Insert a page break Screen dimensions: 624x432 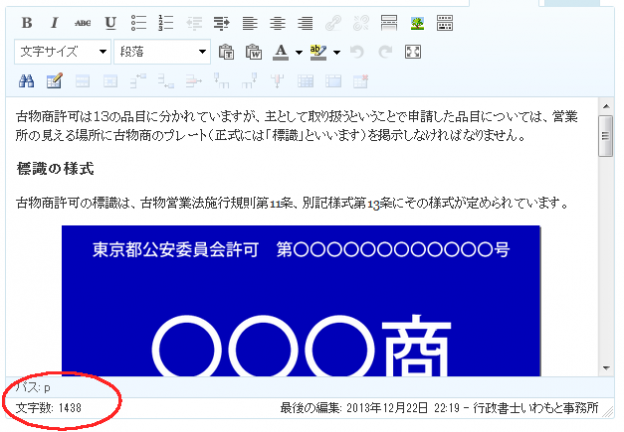(x=445, y=23)
